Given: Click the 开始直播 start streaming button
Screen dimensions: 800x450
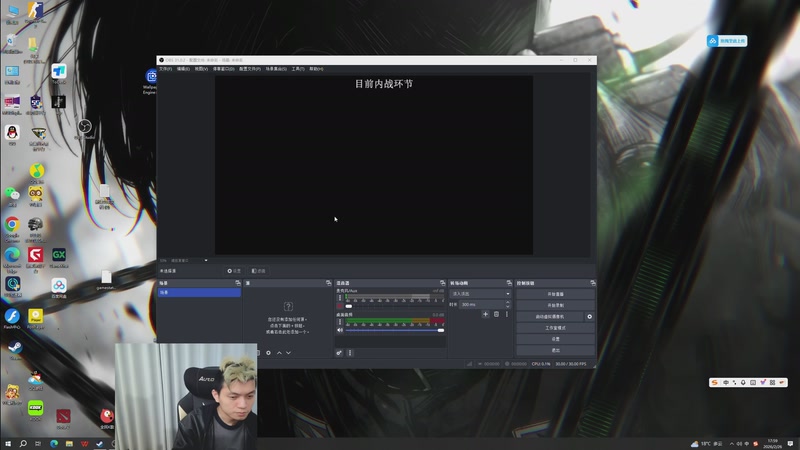Looking at the screenshot, I should point(555,294).
